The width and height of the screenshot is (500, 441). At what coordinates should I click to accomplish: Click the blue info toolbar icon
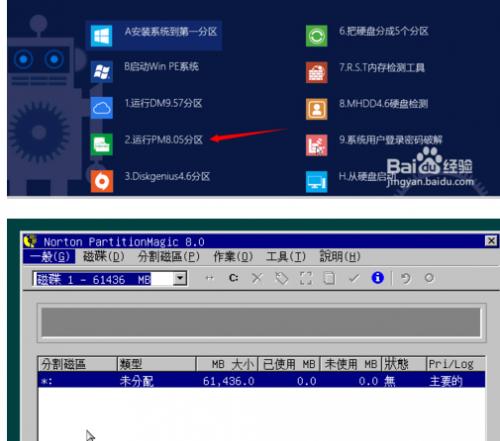[378, 278]
